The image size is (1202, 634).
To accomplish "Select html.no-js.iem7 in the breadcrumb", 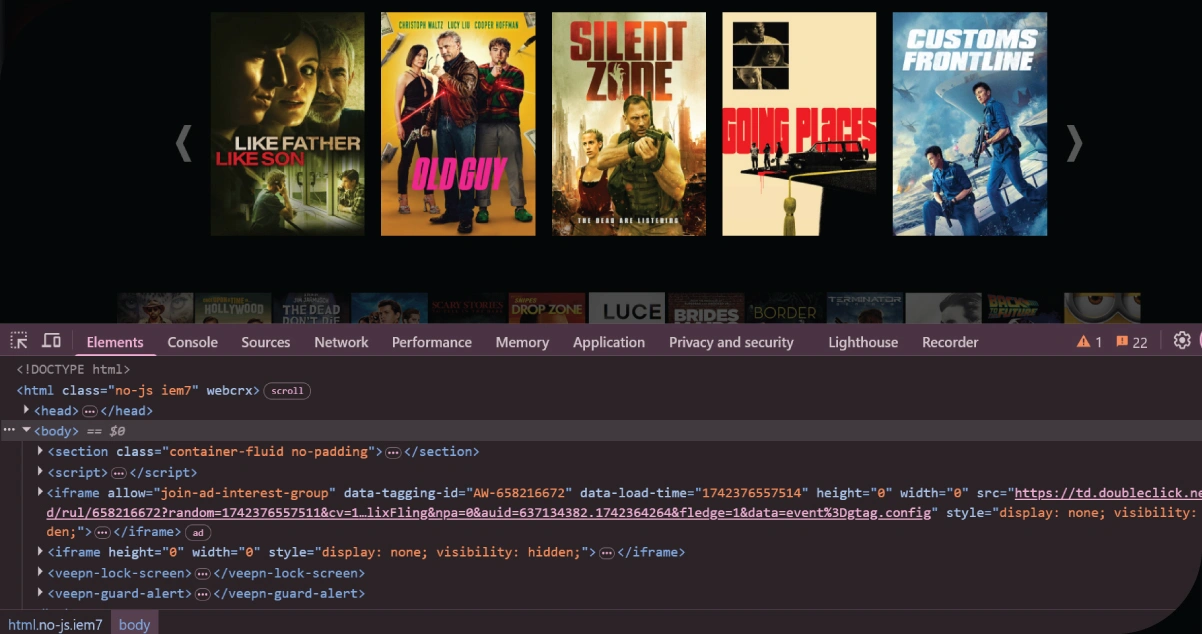I will (x=55, y=625).
